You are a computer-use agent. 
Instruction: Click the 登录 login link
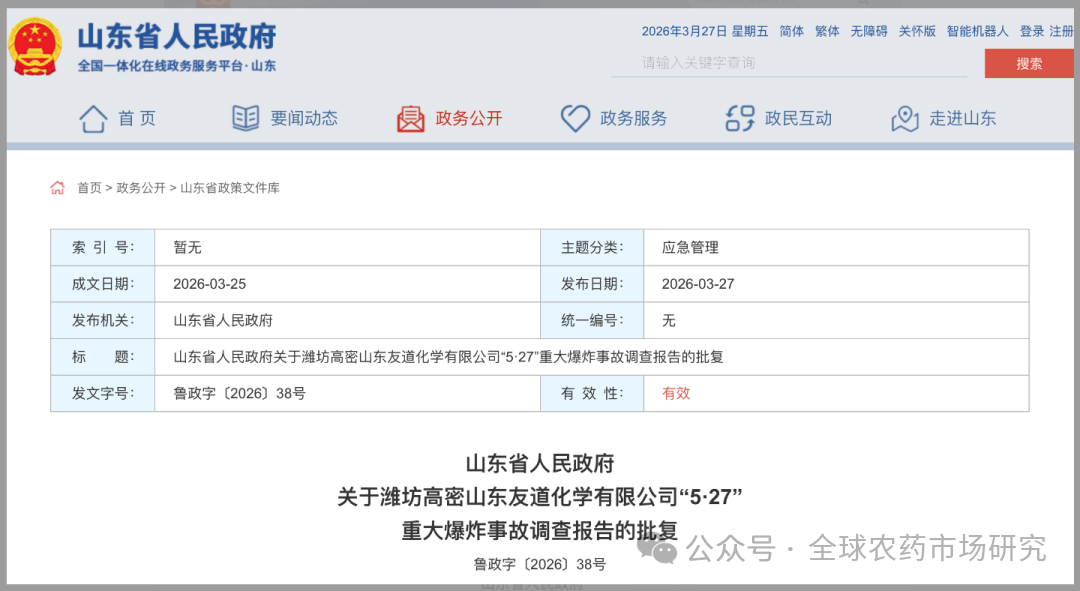coord(1033,31)
